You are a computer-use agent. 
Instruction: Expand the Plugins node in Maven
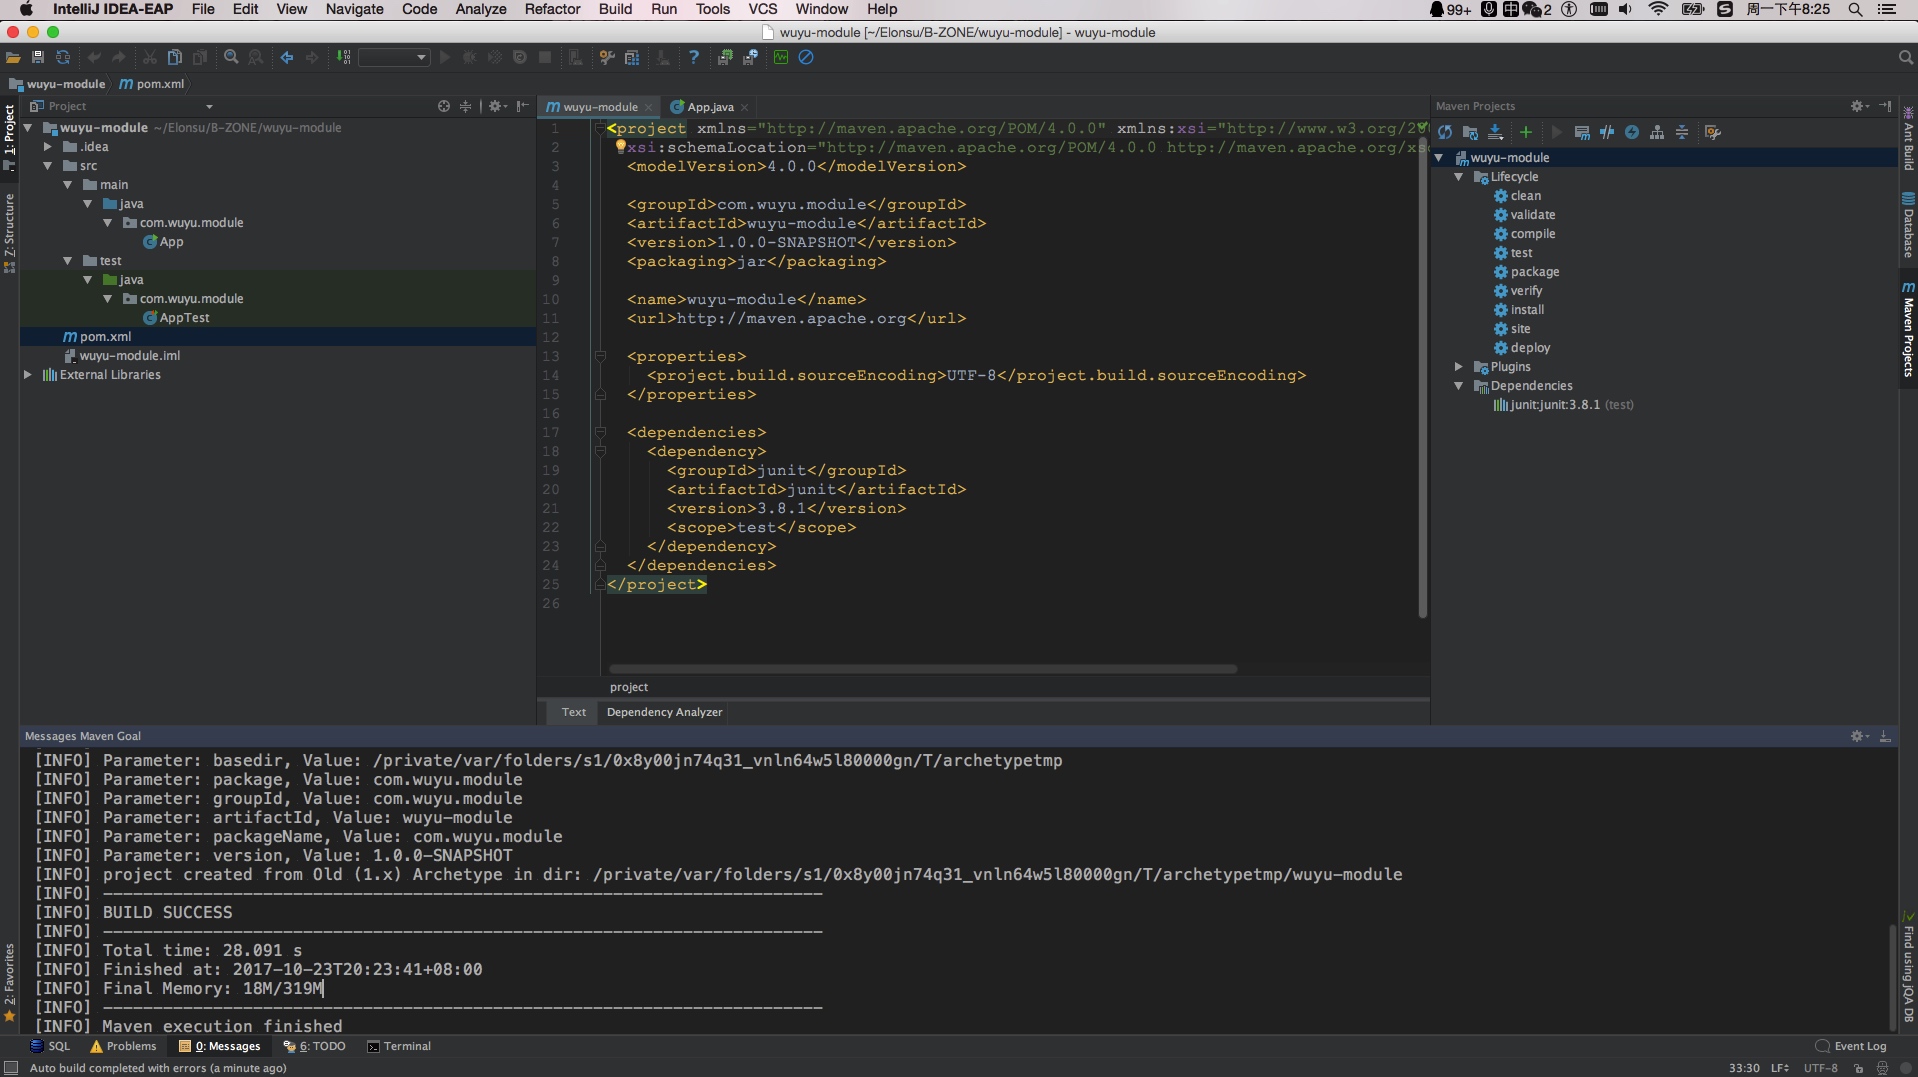click(1458, 366)
